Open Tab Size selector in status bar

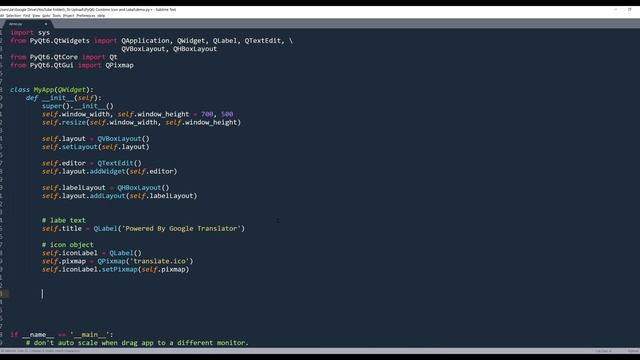[603, 351]
